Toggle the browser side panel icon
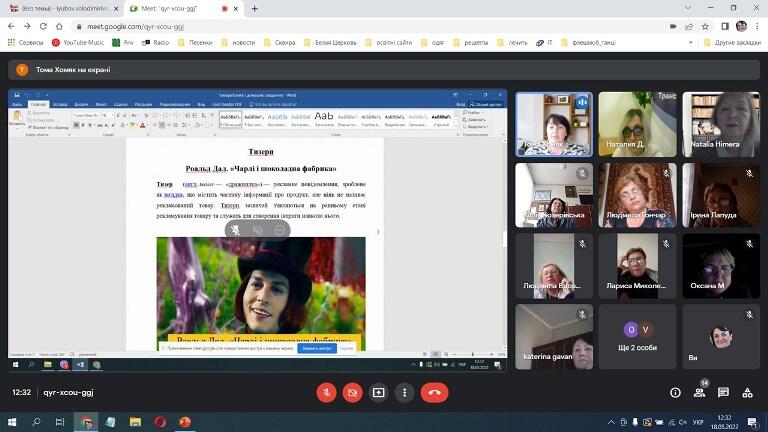 [x=725, y=26]
